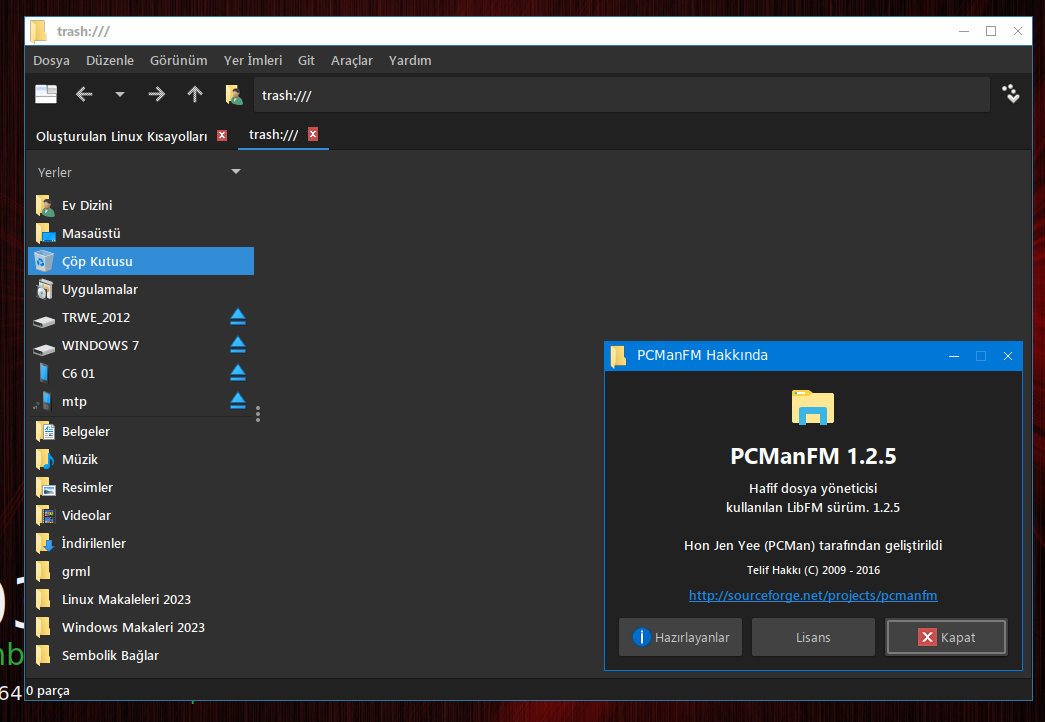
Task: Open the Düzenle menu
Action: click(110, 61)
